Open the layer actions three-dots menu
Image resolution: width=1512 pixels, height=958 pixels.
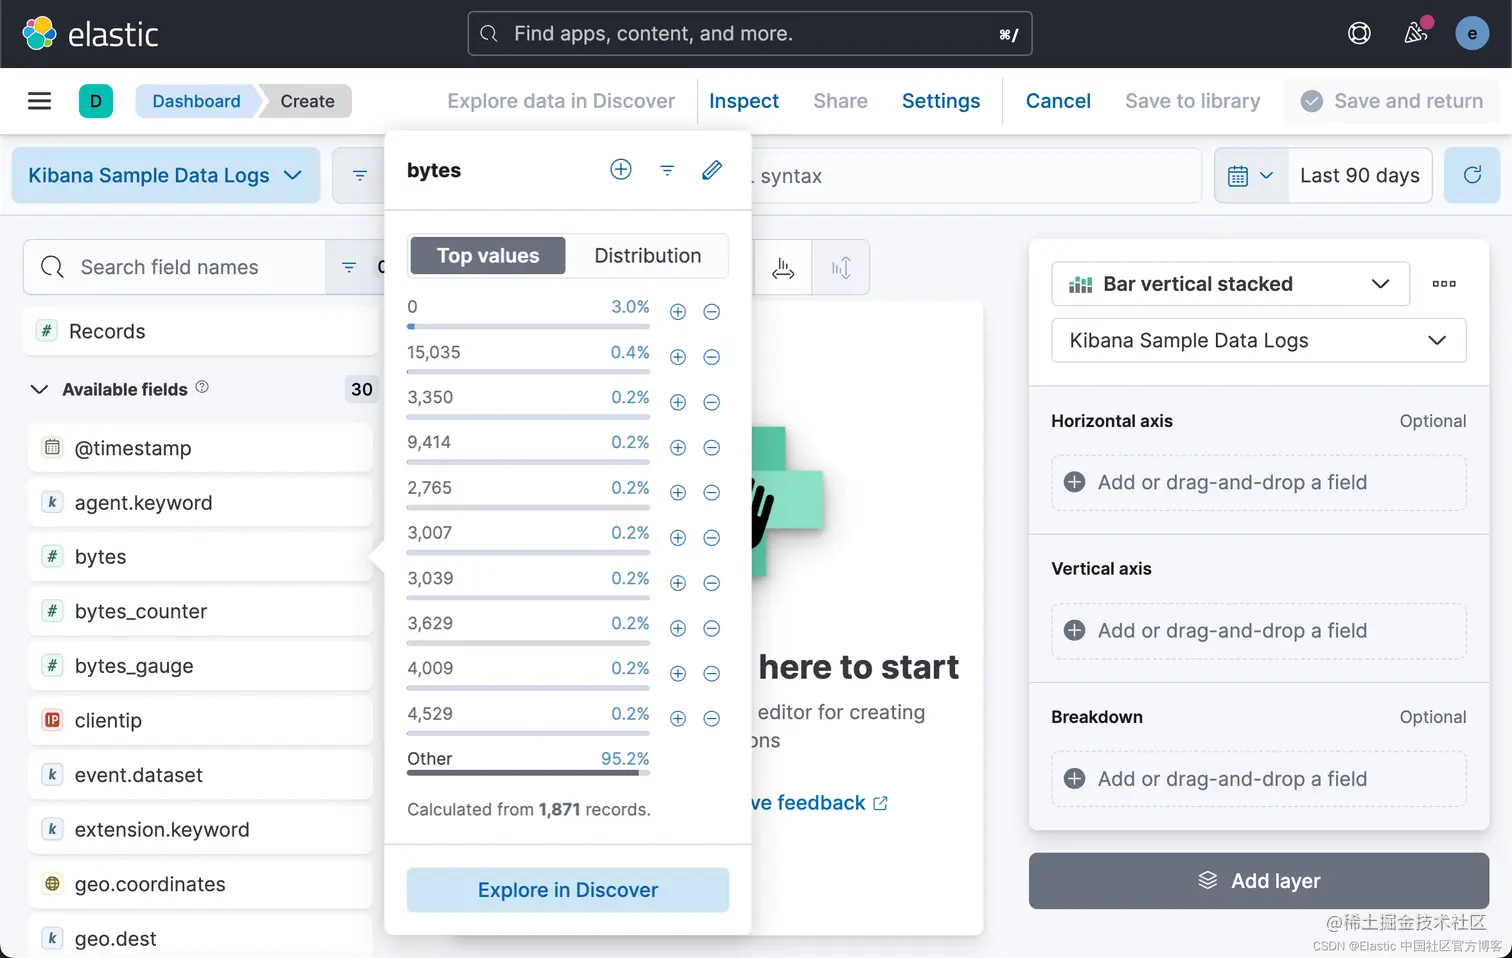tap(1444, 284)
